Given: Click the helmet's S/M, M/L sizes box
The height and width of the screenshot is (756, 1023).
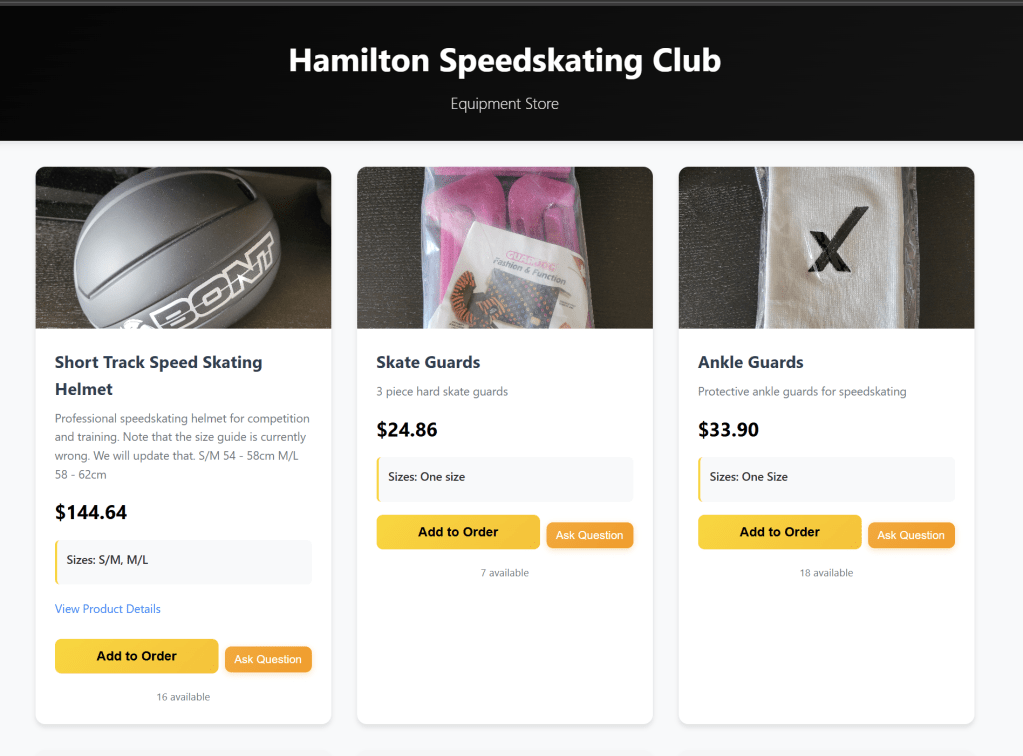Looking at the screenshot, I should [184, 561].
